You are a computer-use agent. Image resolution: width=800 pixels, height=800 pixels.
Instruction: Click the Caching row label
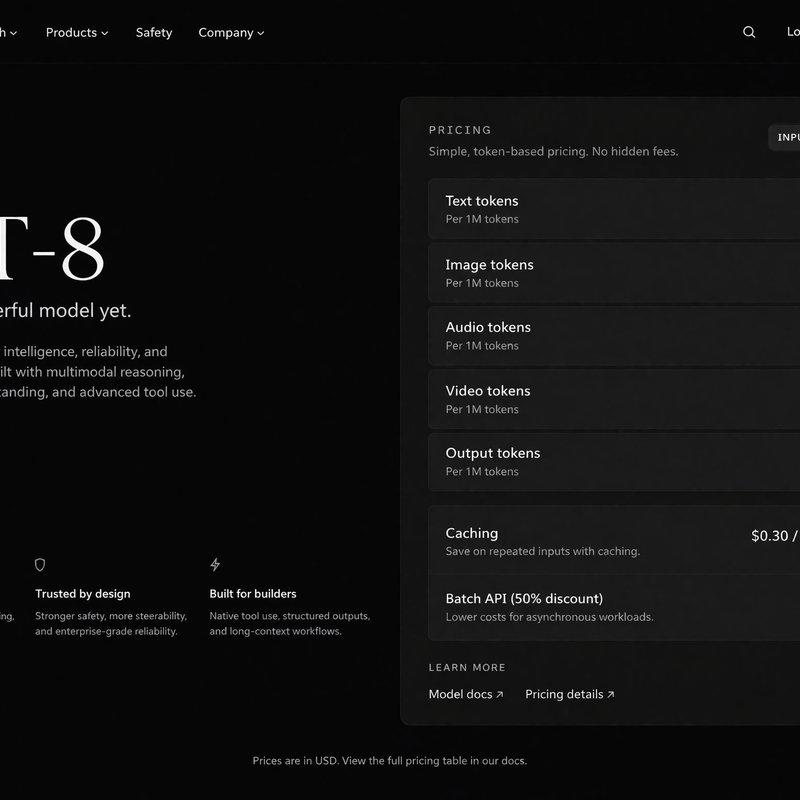[x=471, y=533]
